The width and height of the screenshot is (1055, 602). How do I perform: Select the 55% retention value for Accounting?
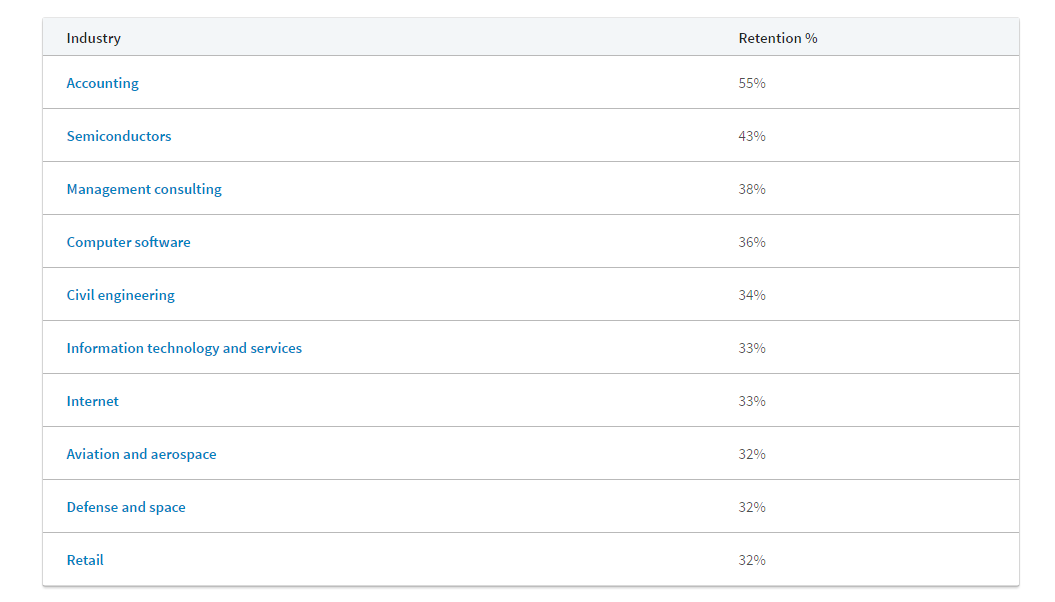[x=750, y=83]
